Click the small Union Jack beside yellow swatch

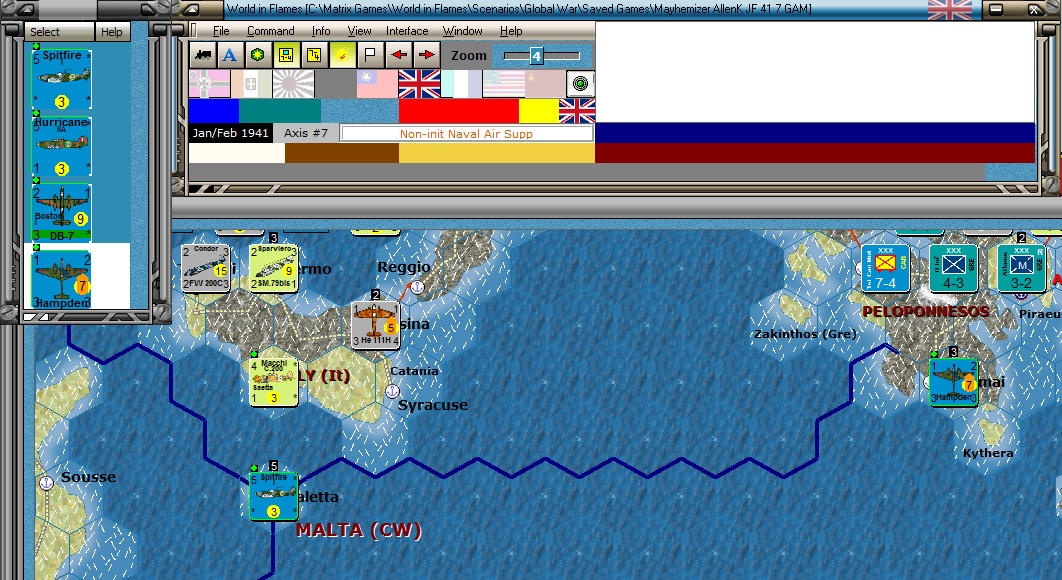(x=577, y=111)
